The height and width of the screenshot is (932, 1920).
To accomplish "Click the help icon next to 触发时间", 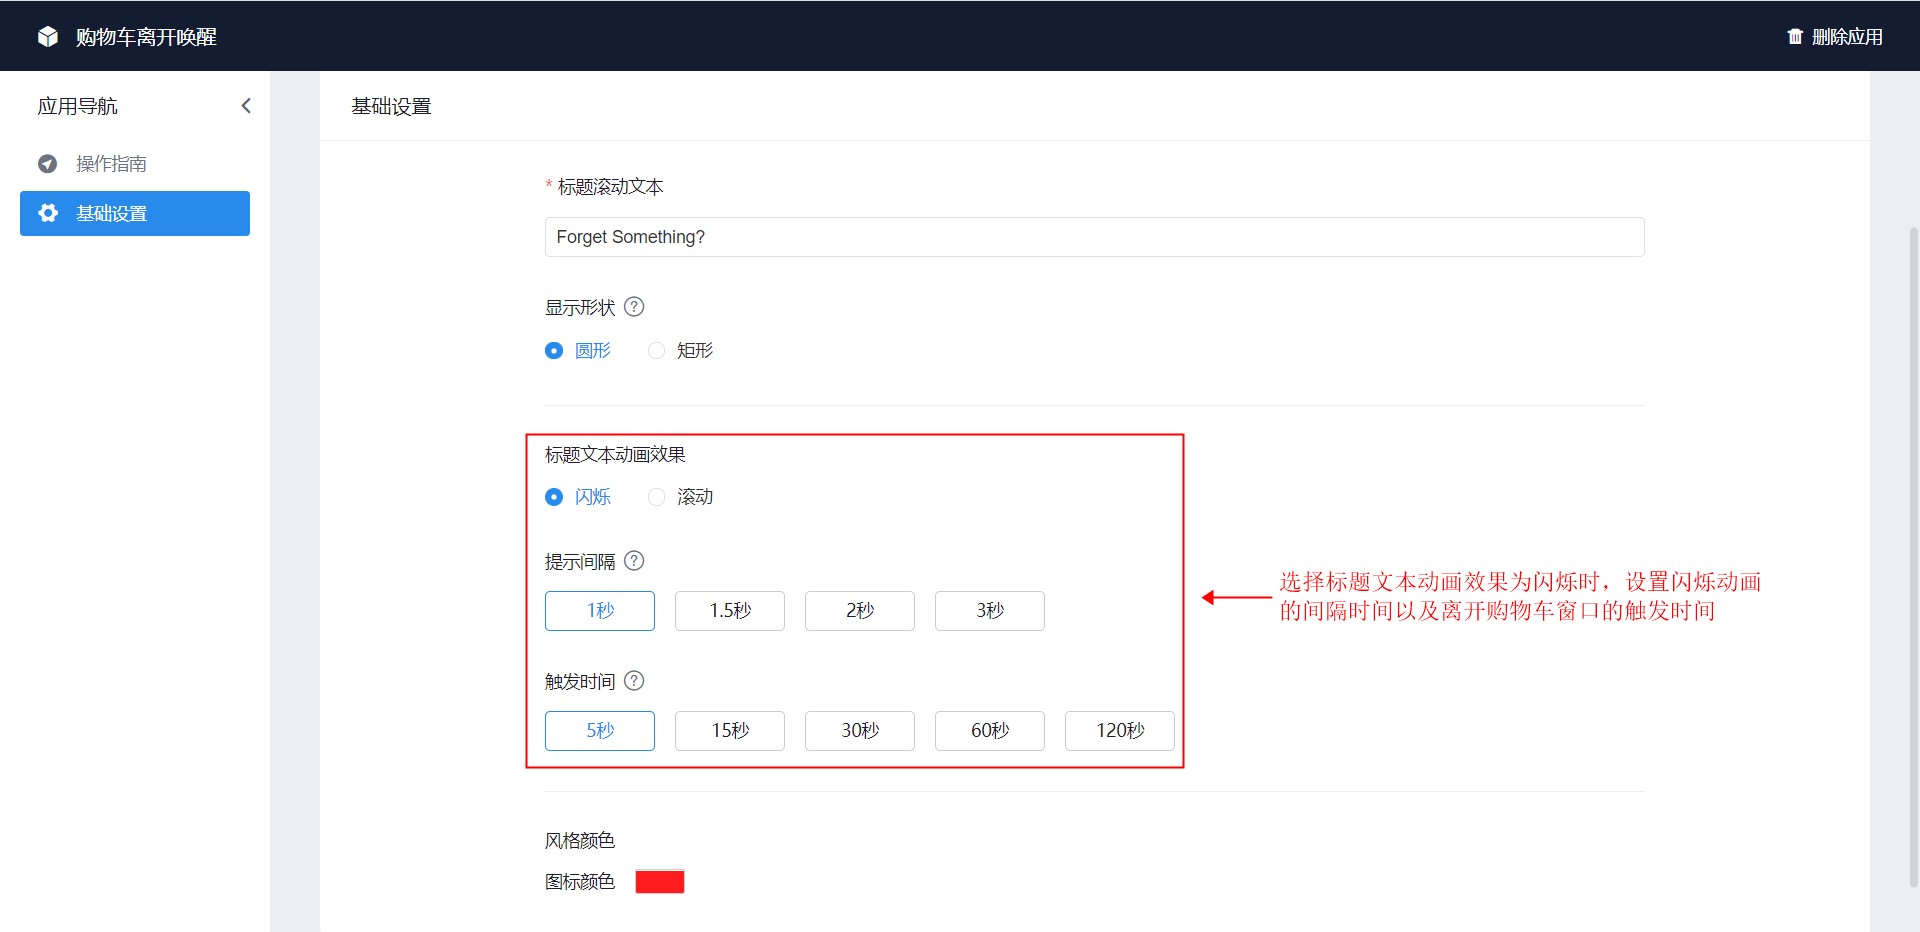I will click(x=634, y=681).
